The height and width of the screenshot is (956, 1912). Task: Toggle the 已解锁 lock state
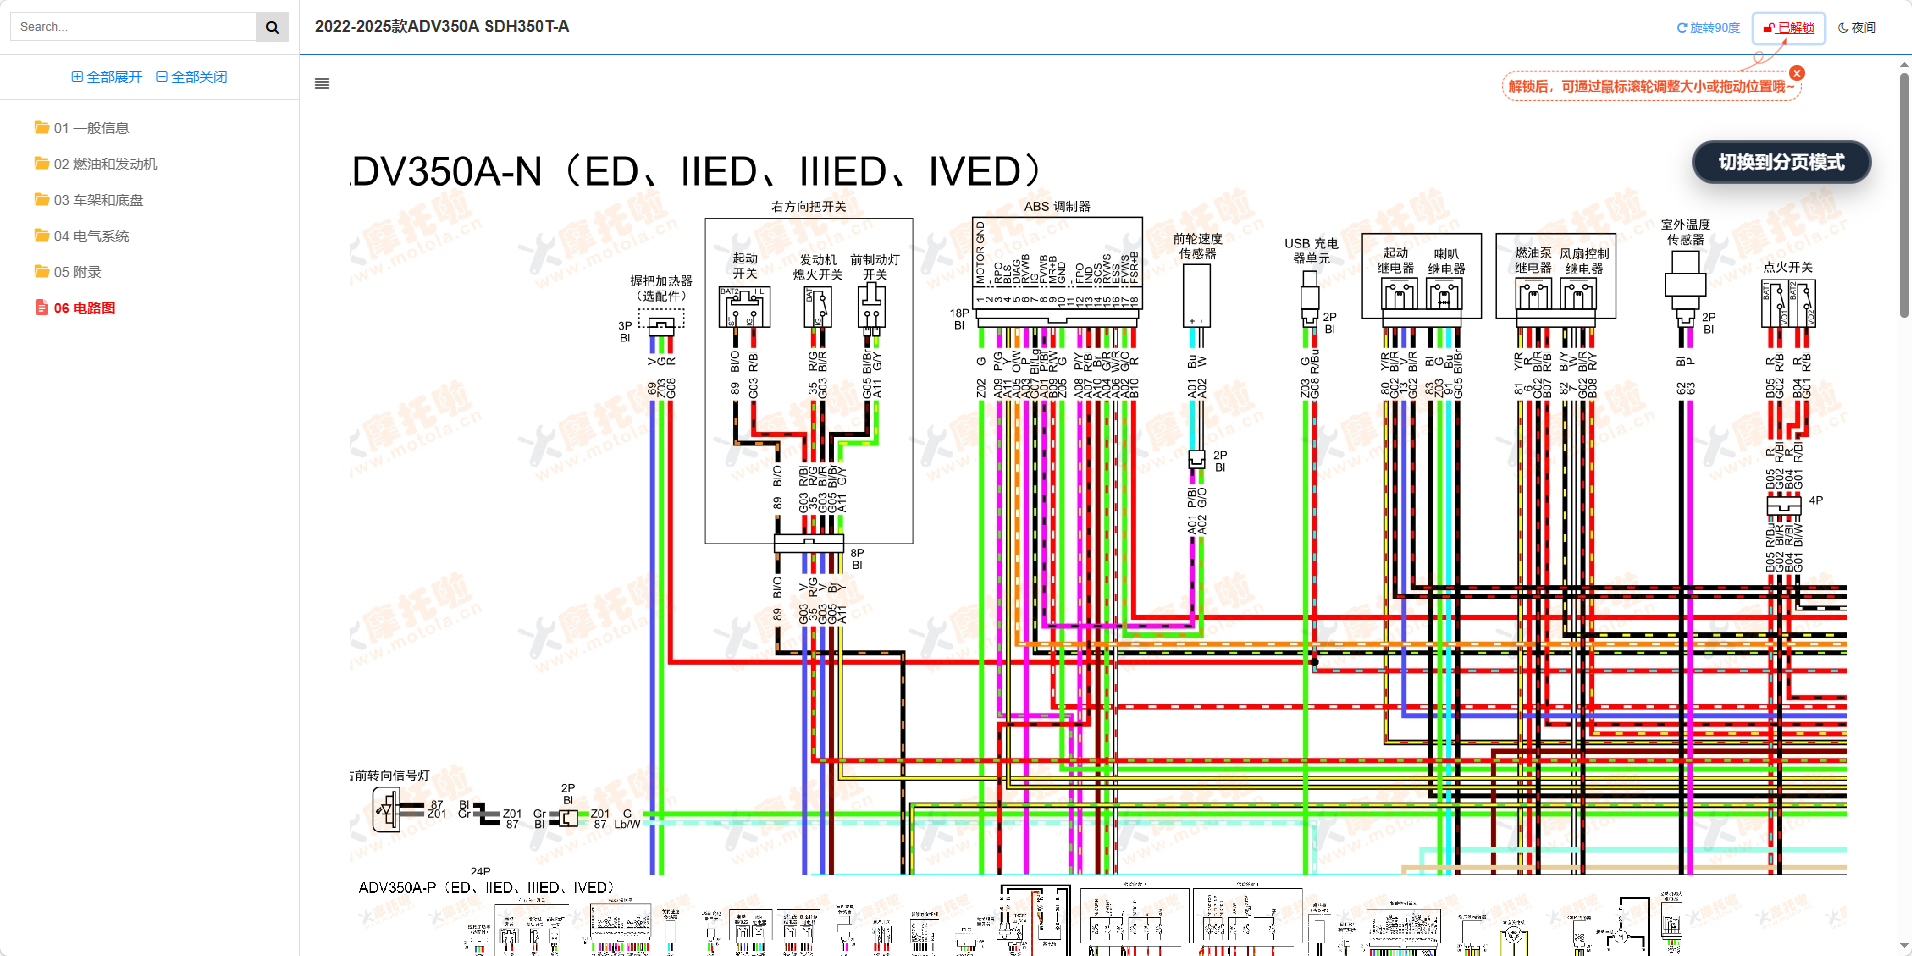pyautogui.click(x=1789, y=28)
